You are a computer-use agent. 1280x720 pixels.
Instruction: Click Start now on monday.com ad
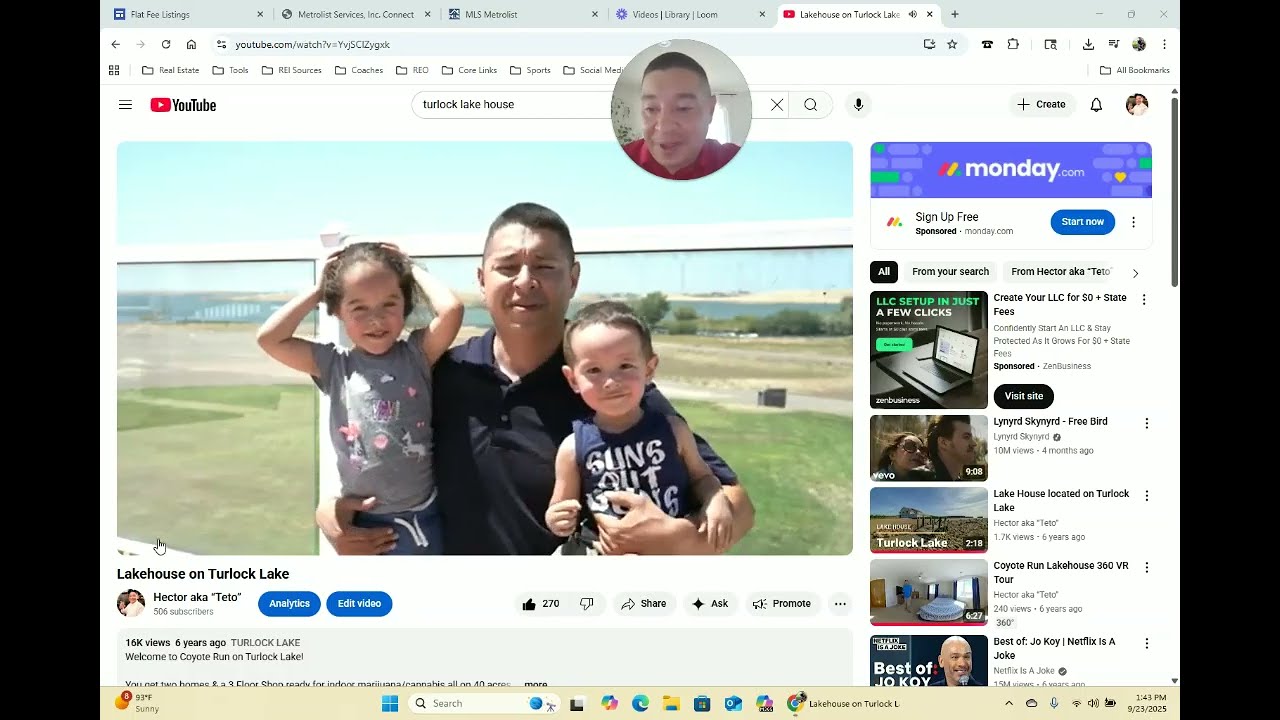click(x=1082, y=222)
